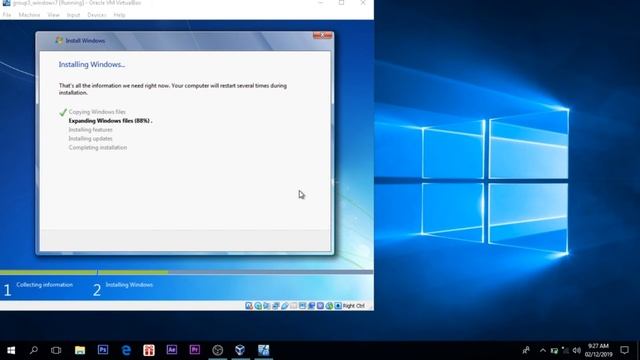
Task: Open File Explorer from the taskbar
Action: click(80, 350)
